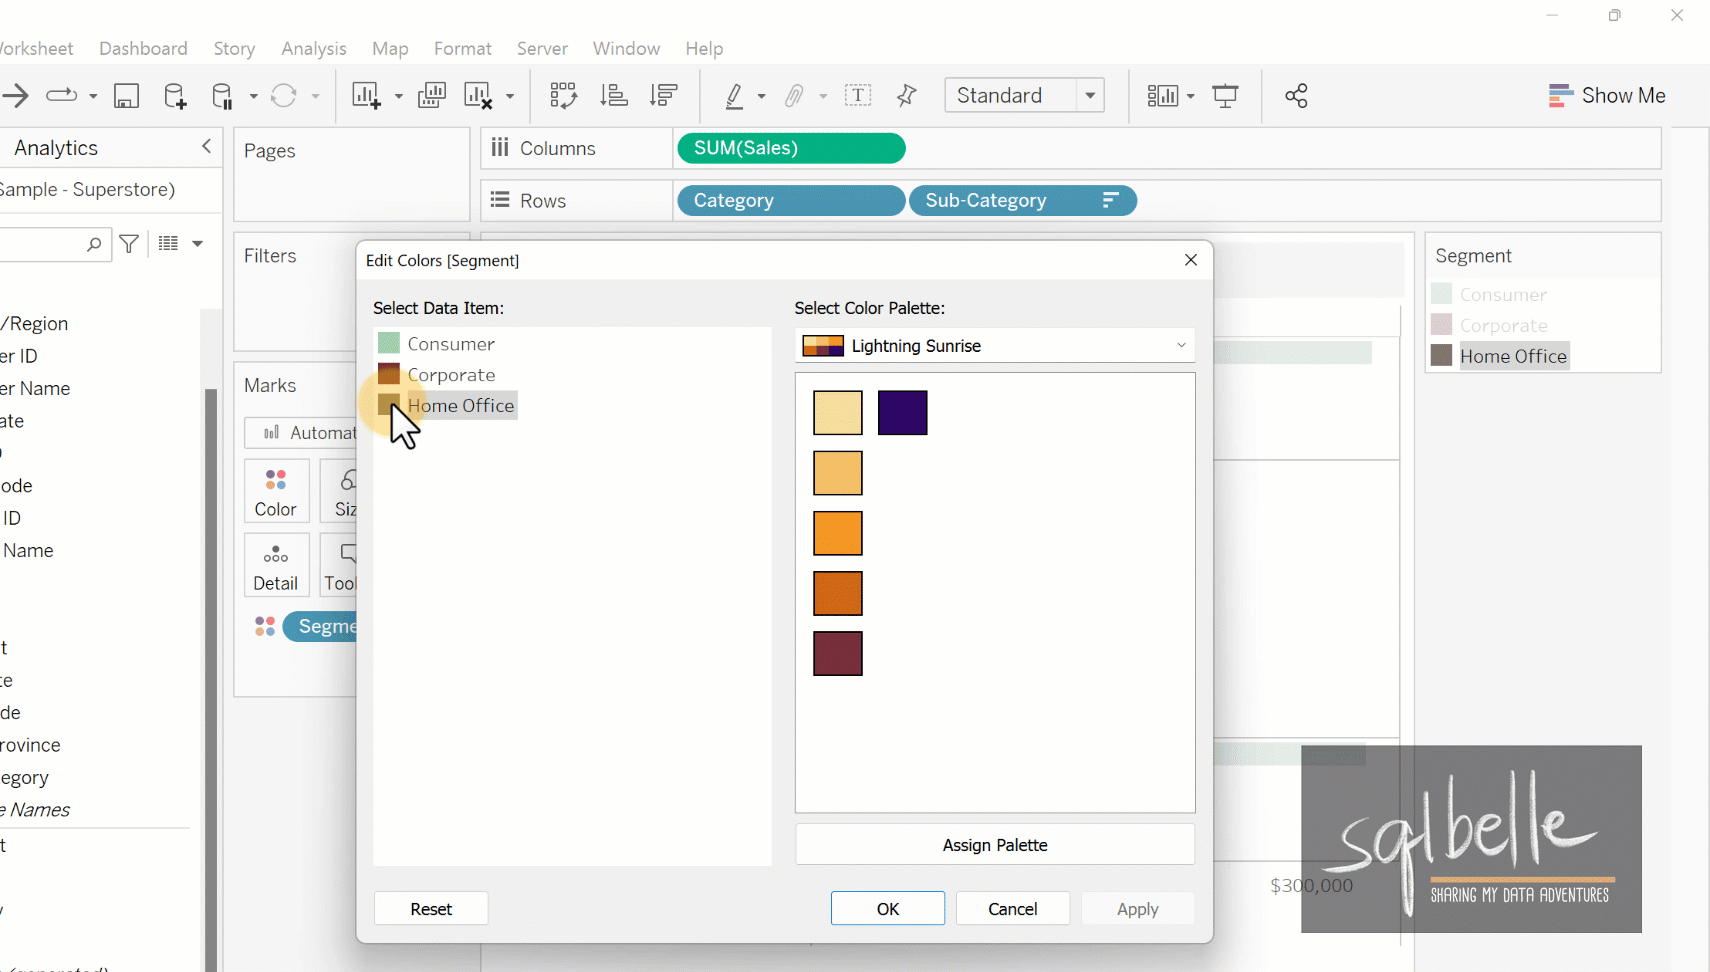Open the Lightning Sunrise palette dropdown
Image resolution: width=1710 pixels, height=972 pixels.
click(x=995, y=346)
